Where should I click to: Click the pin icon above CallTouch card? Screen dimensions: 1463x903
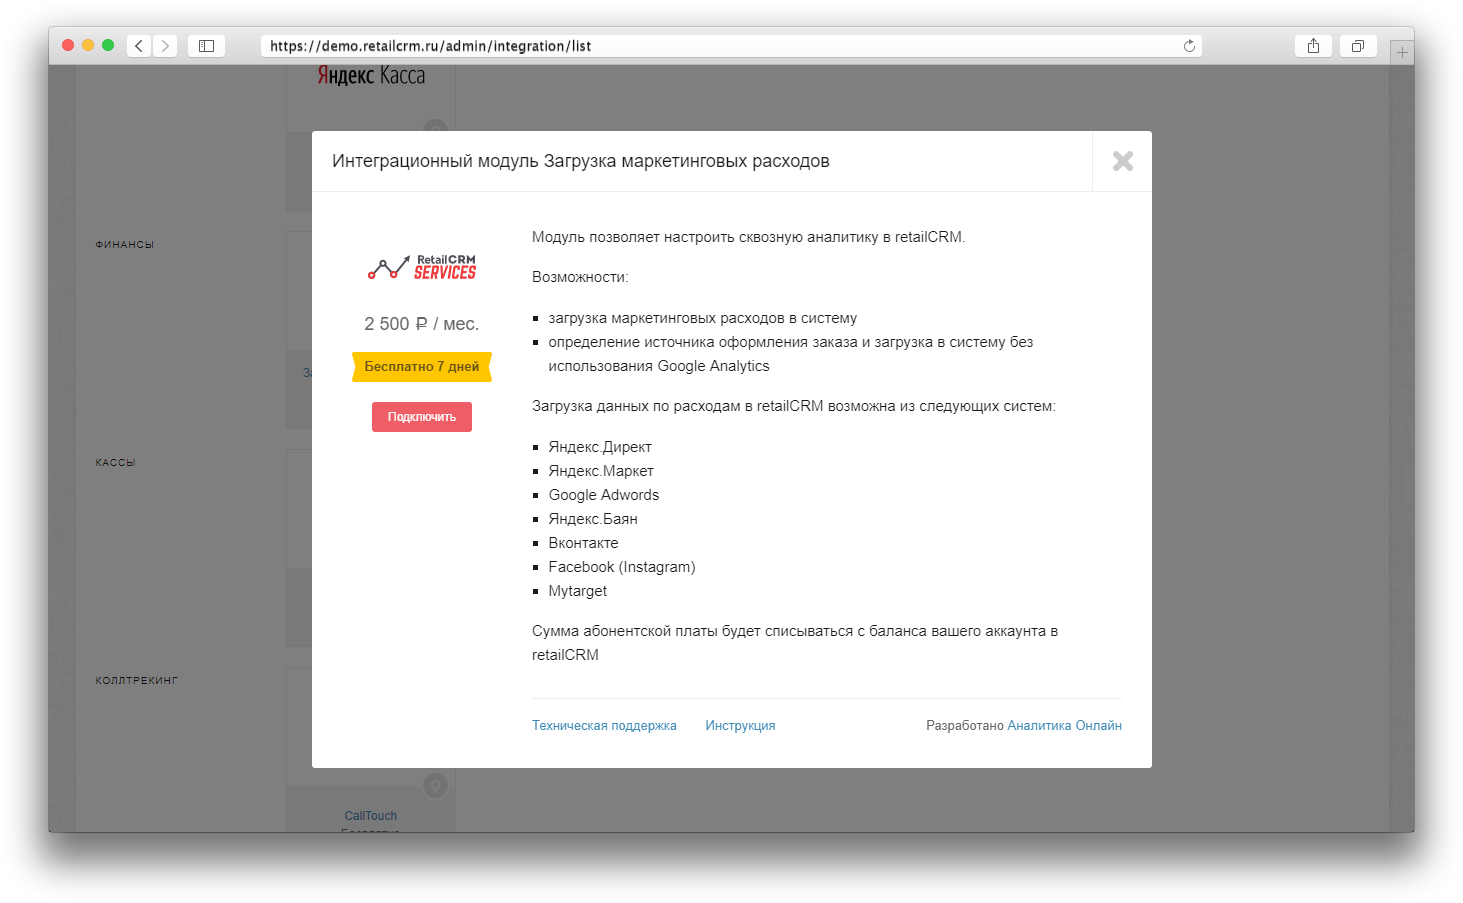click(435, 786)
